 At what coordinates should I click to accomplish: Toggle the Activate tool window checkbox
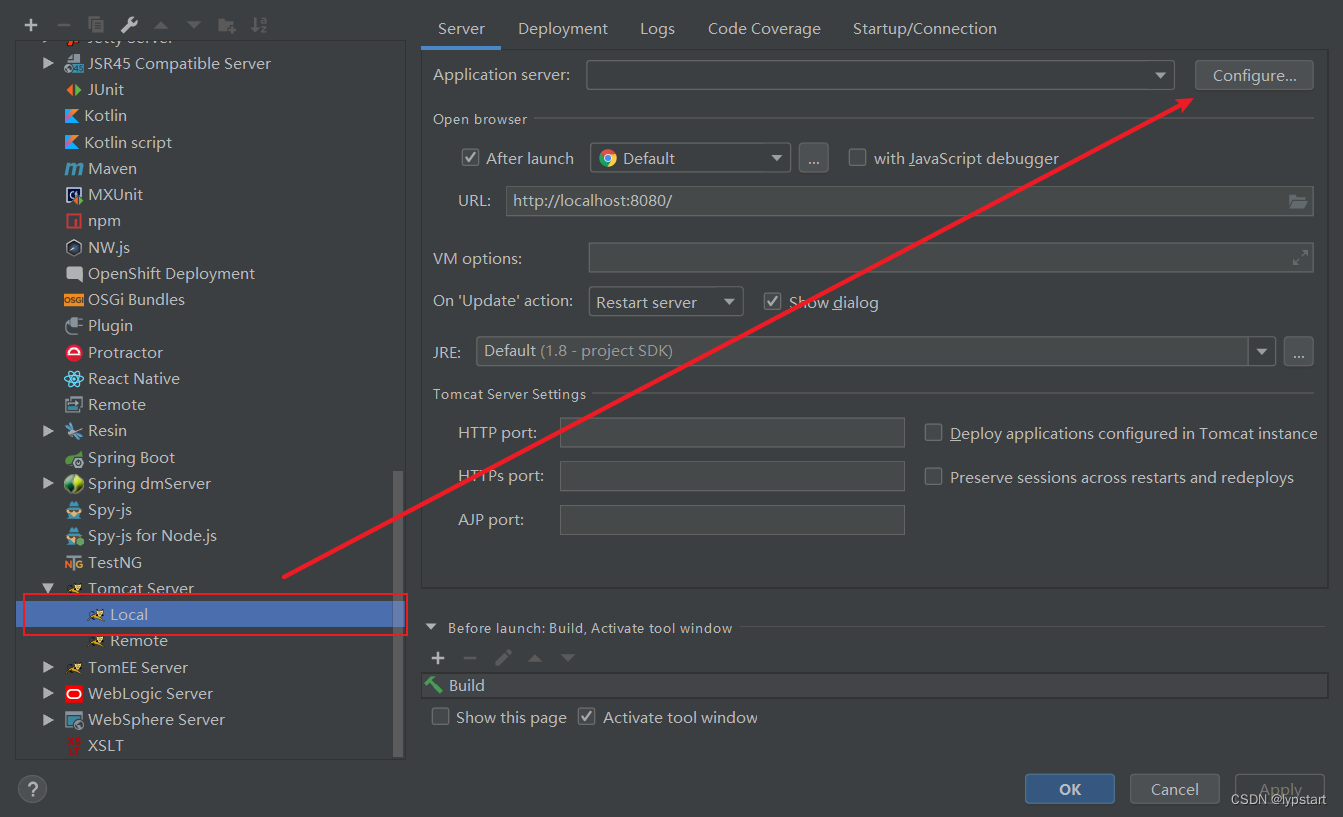click(587, 716)
